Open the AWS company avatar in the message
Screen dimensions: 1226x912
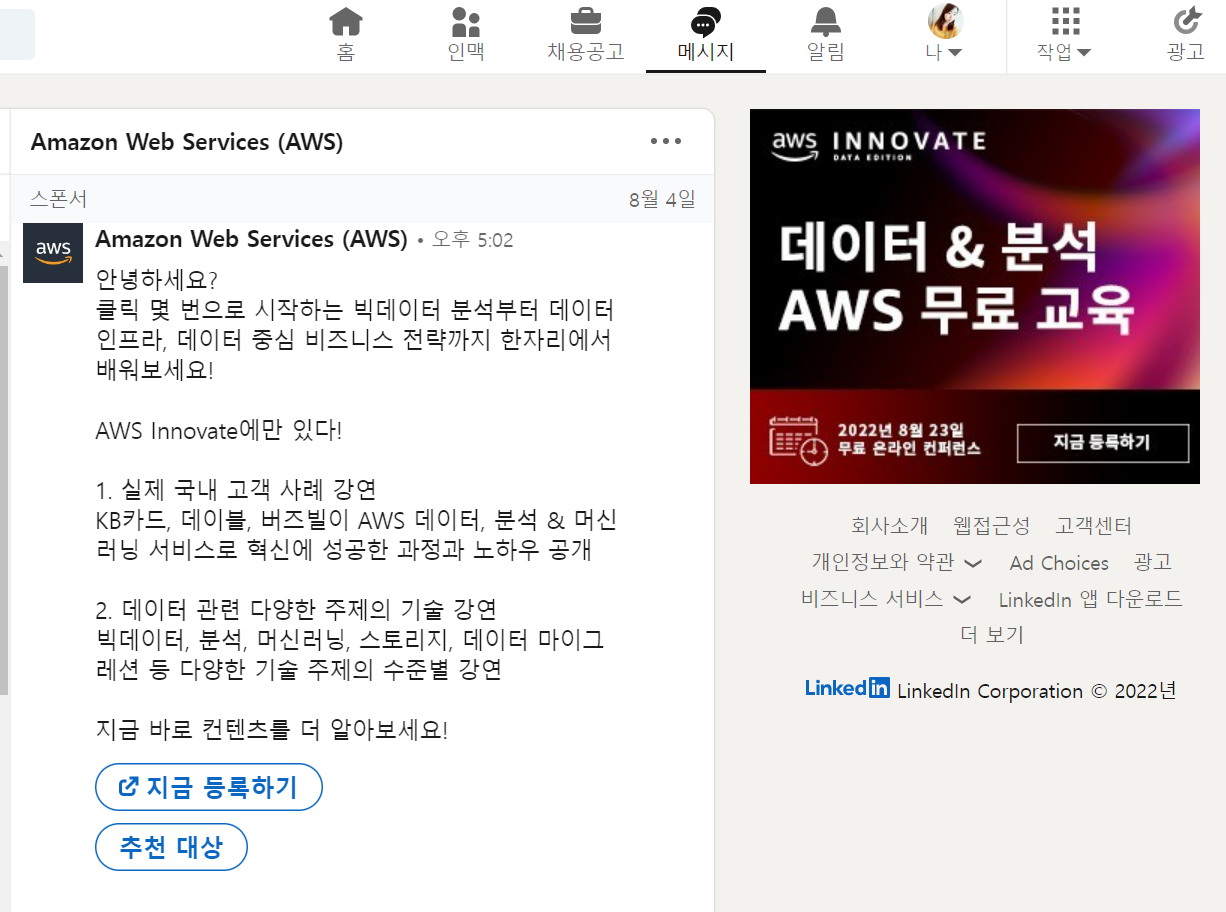[52, 253]
